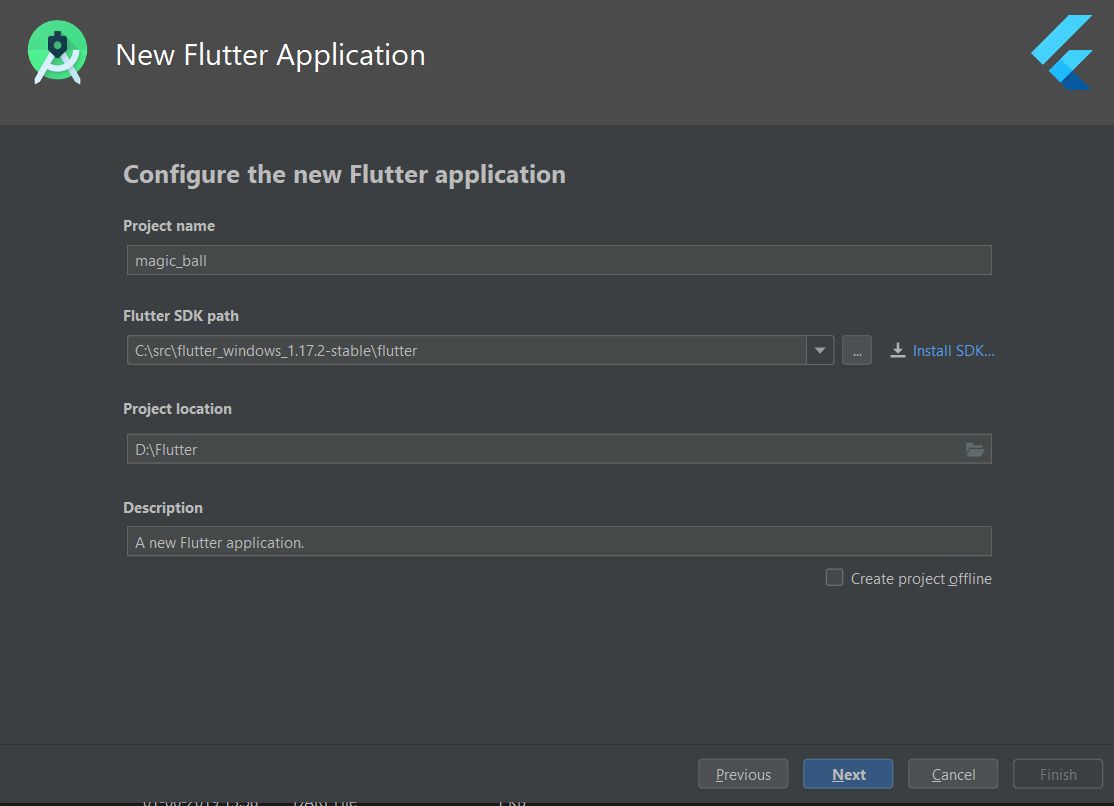Image resolution: width=1114 pixels, height=806 pixels.
Task: Click the New Flutter Application title
Action: pos(271,55)
